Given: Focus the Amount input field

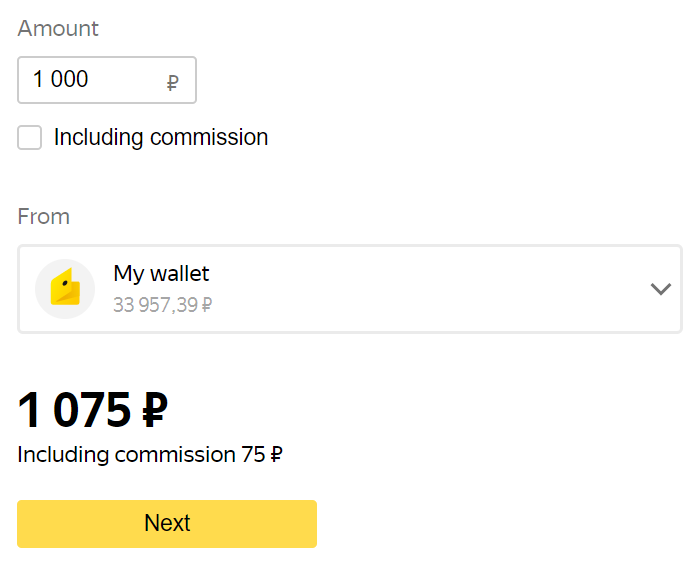Looking at the screenshot, I should (x=107, y=80).
